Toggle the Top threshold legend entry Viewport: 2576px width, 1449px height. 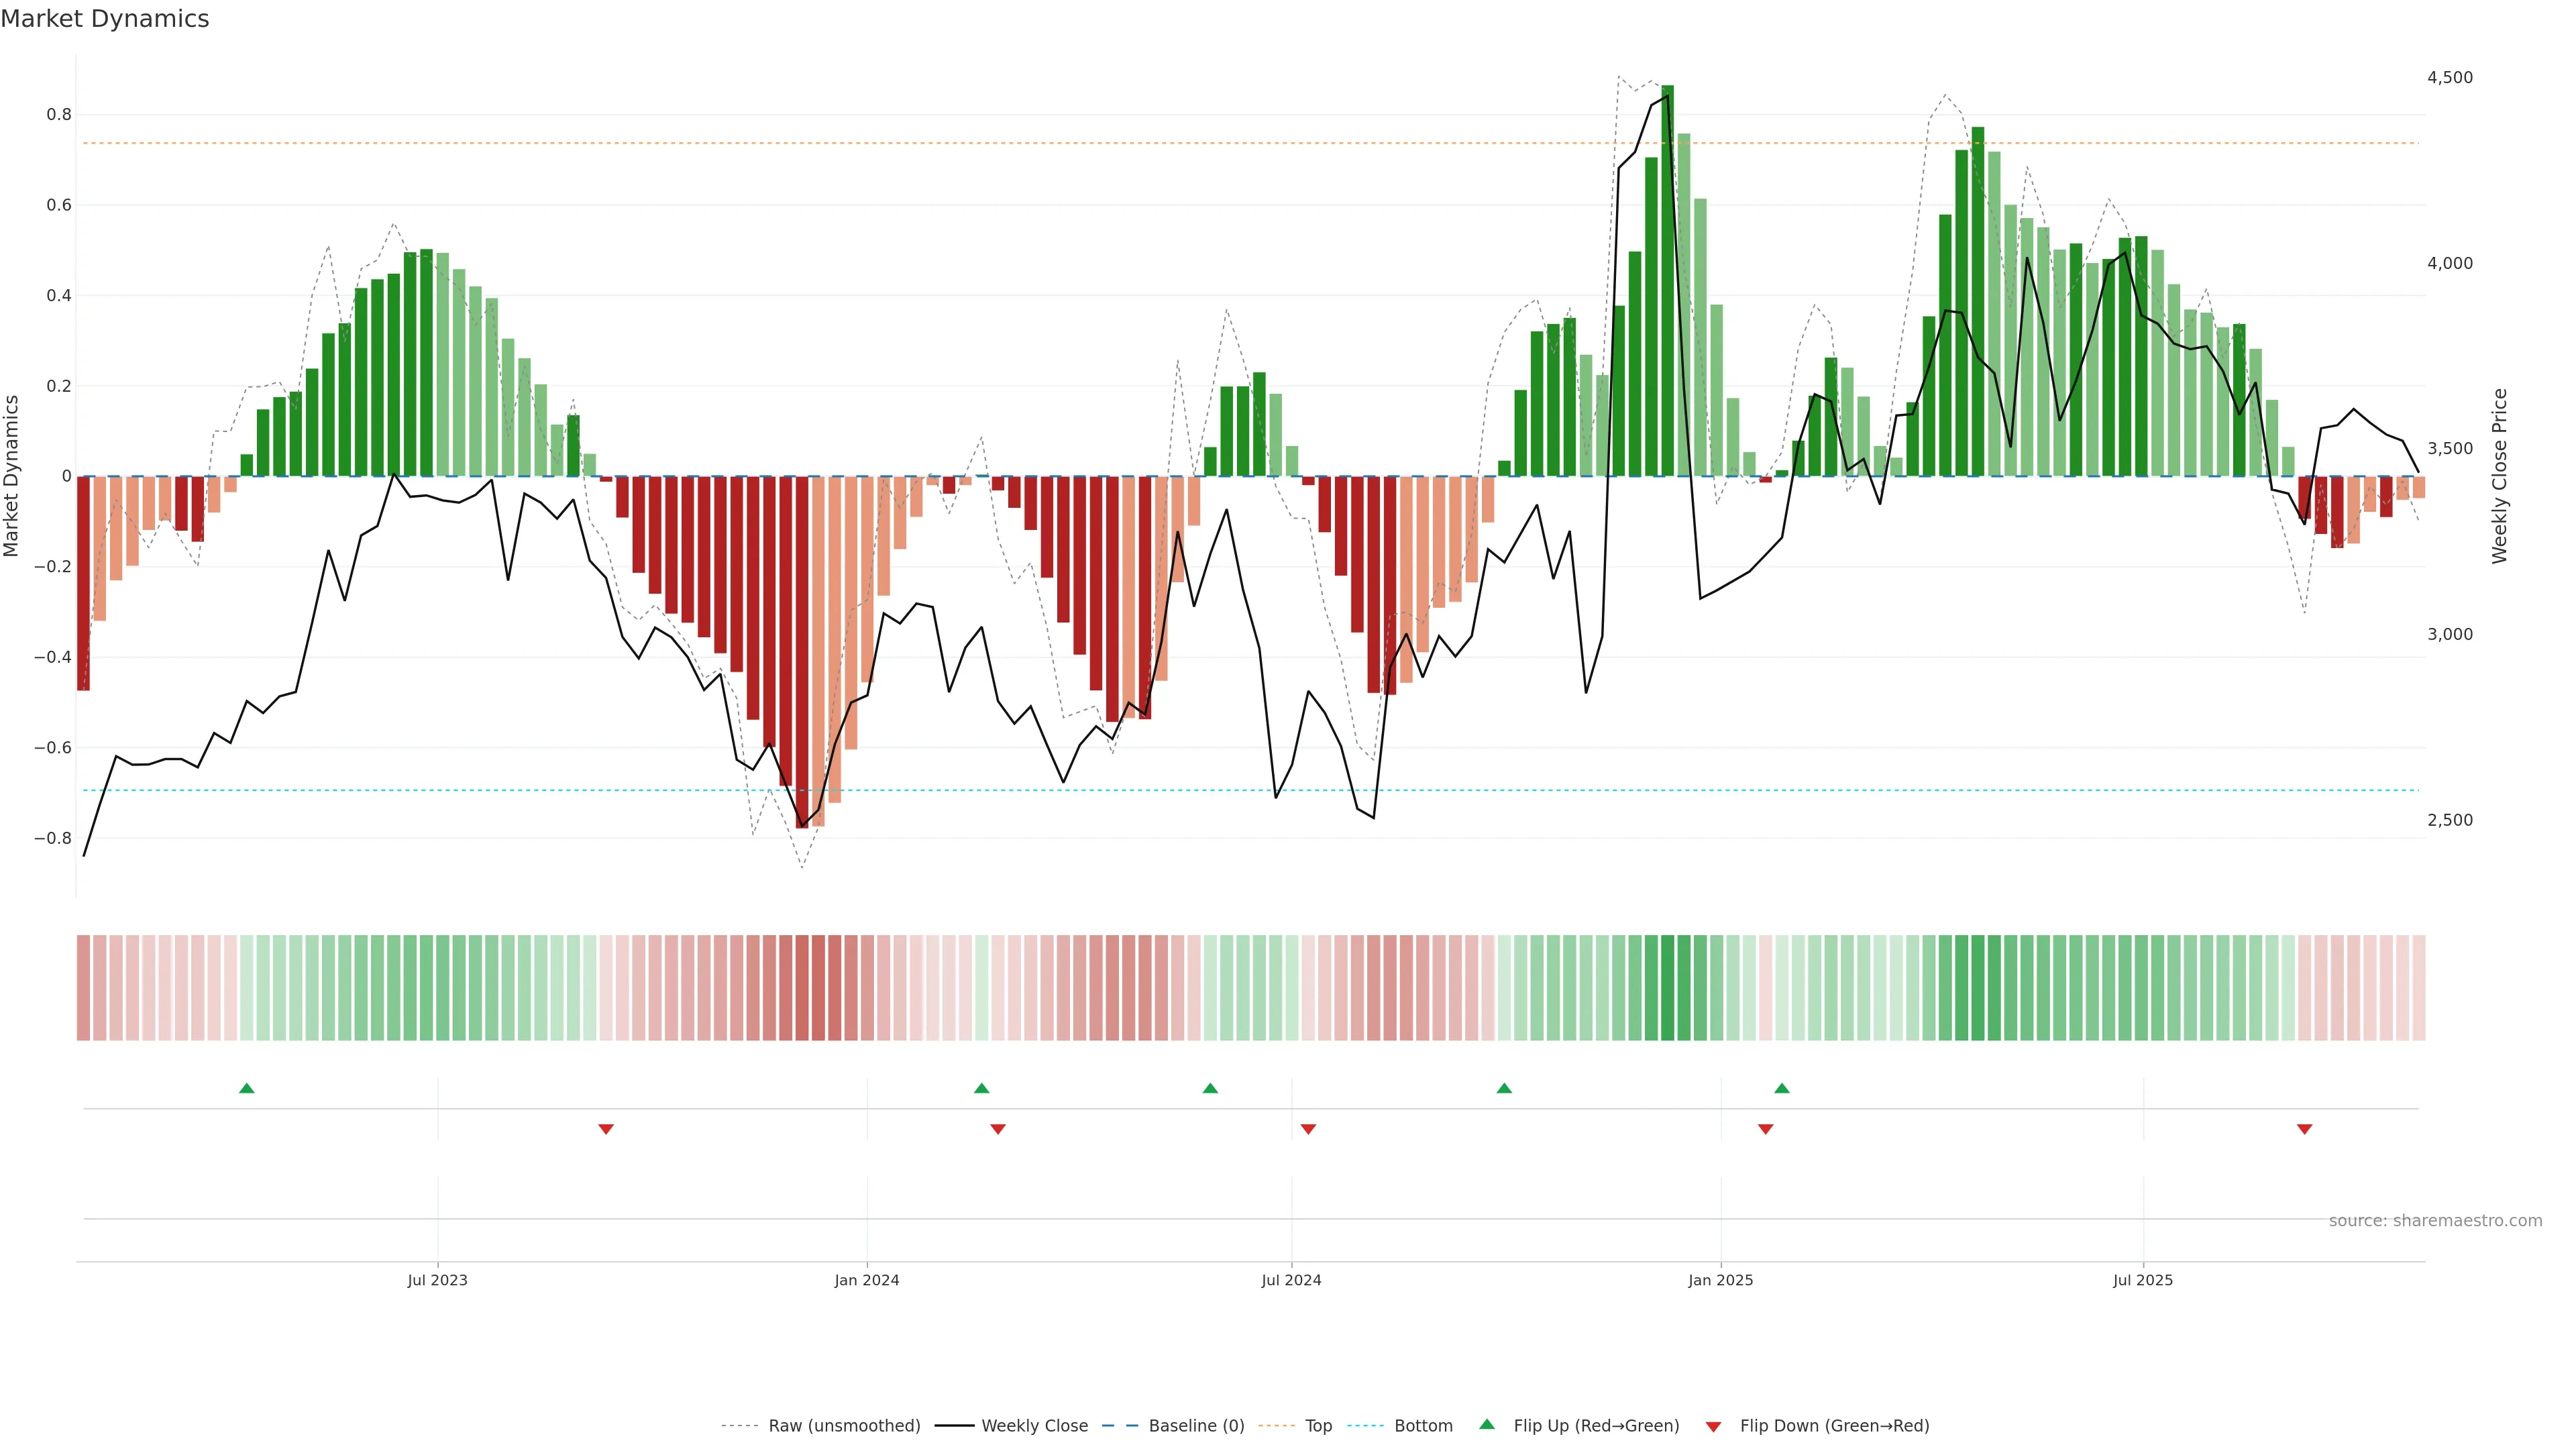pyautogui.click(x=1318, y=1426)
